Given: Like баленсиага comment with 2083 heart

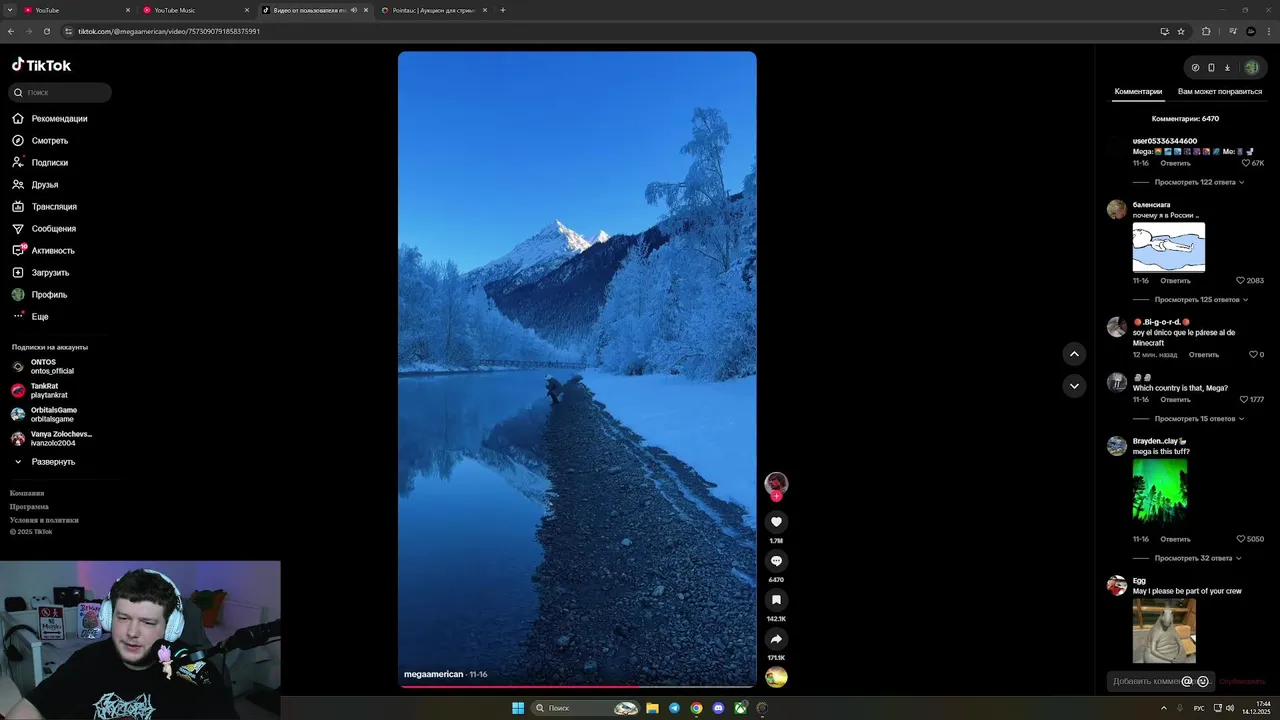Looking at the screenshot, I should click(1241, 281).
